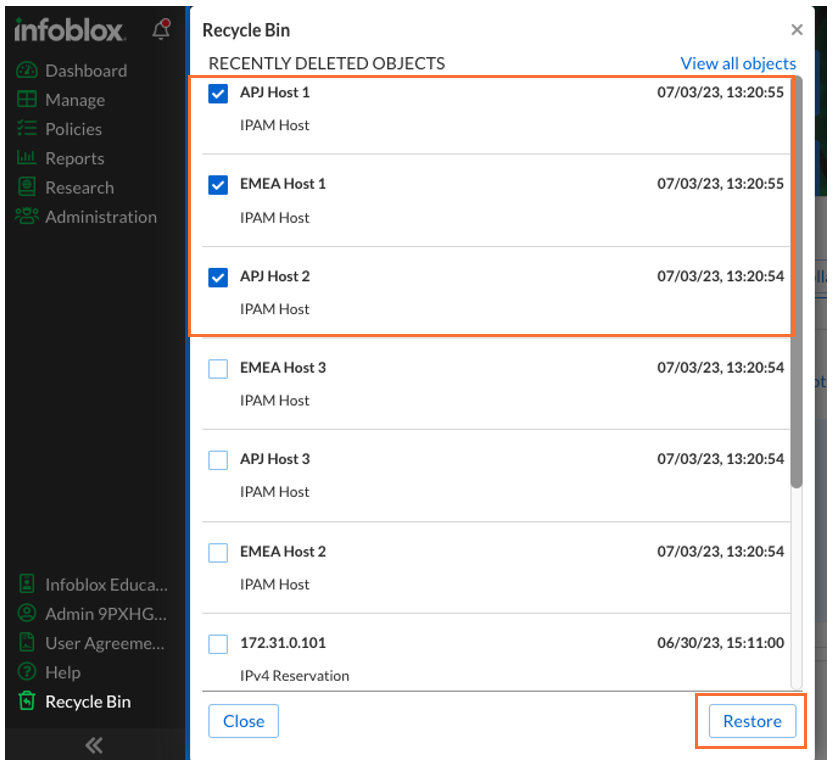This screenshot has width=833, height=766.
Task: Click the deleted objects list scrollbar
Action: click(x=796, y=400)
